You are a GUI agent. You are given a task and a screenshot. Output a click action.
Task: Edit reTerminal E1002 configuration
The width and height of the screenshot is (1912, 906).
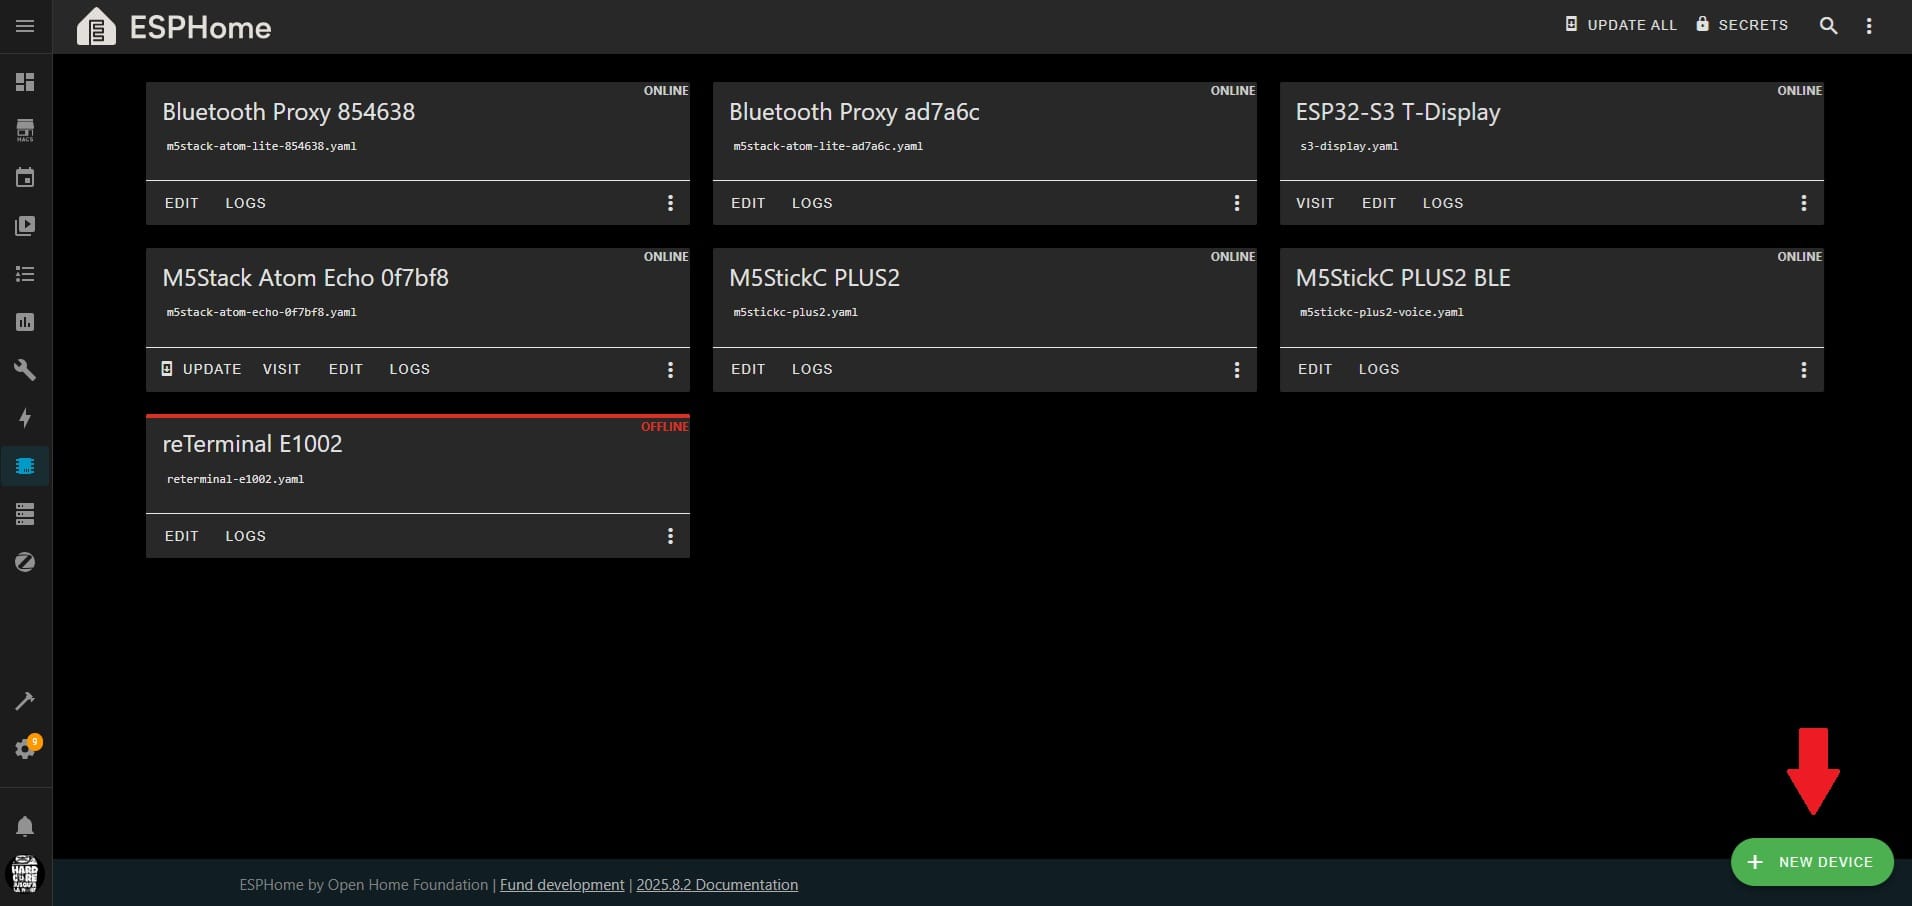pos(182,536)
